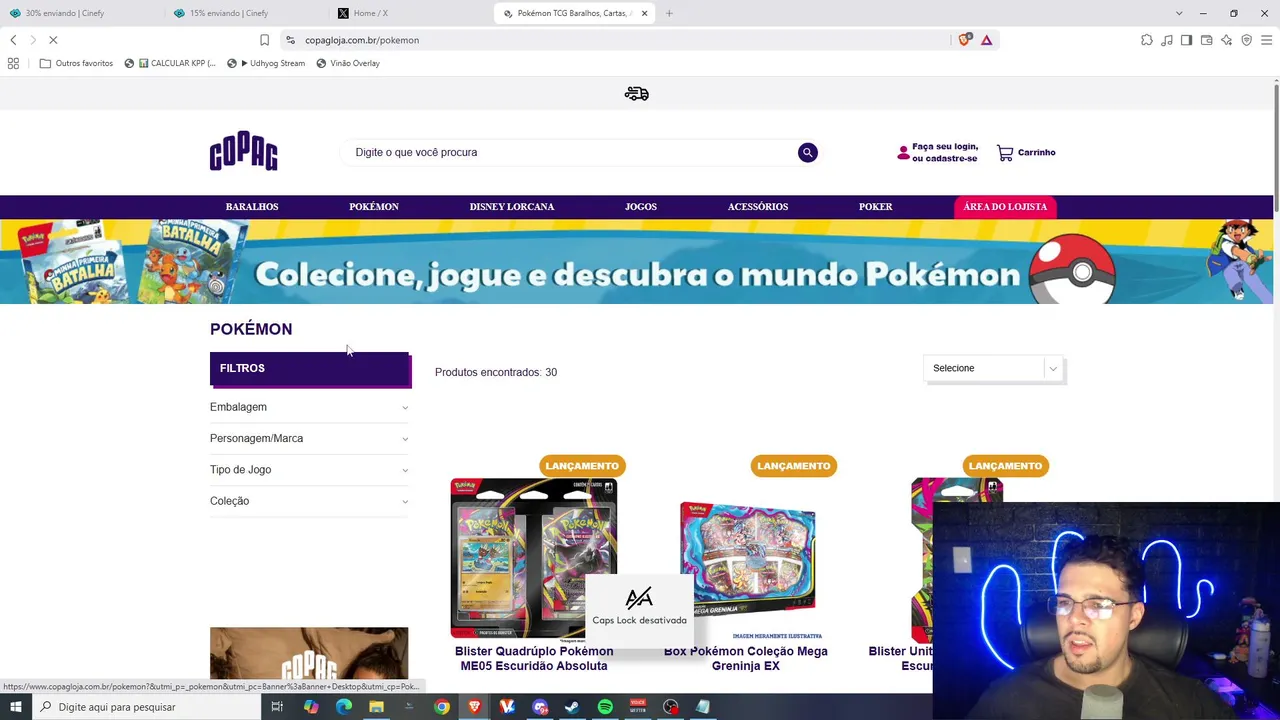View site information icon in address bar
Viewport: 1280px width, 720px height.
290,40
